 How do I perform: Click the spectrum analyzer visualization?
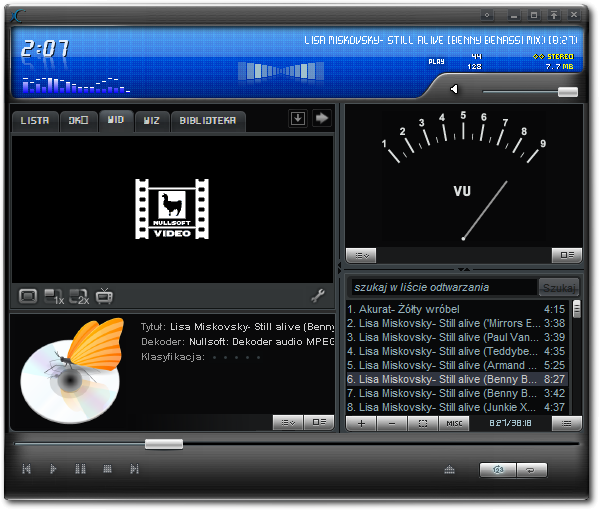[x=76, y=85]
